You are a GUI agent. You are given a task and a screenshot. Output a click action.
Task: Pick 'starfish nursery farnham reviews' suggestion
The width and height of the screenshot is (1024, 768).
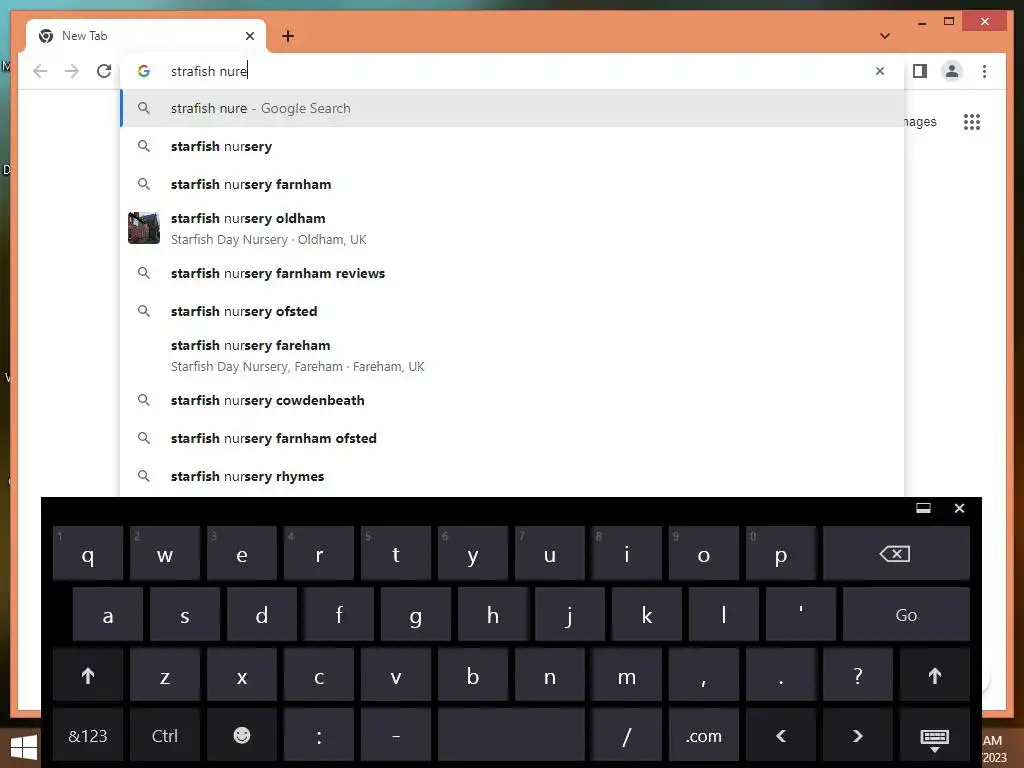(513, 273)
